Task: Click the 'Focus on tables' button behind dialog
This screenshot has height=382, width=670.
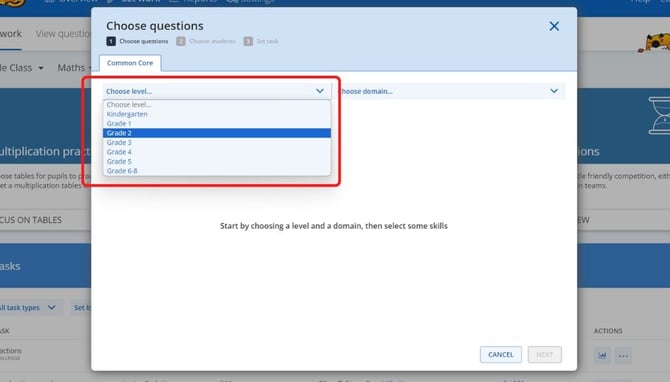Action: coord(31,220)
